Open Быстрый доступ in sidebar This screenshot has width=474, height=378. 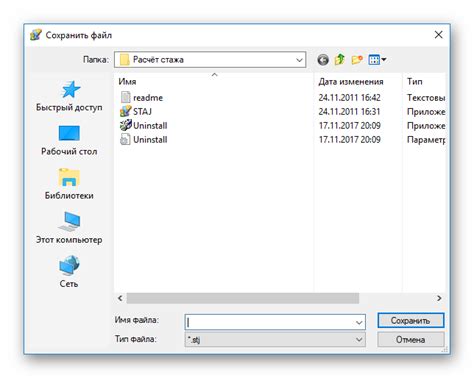tap(69, 97)
